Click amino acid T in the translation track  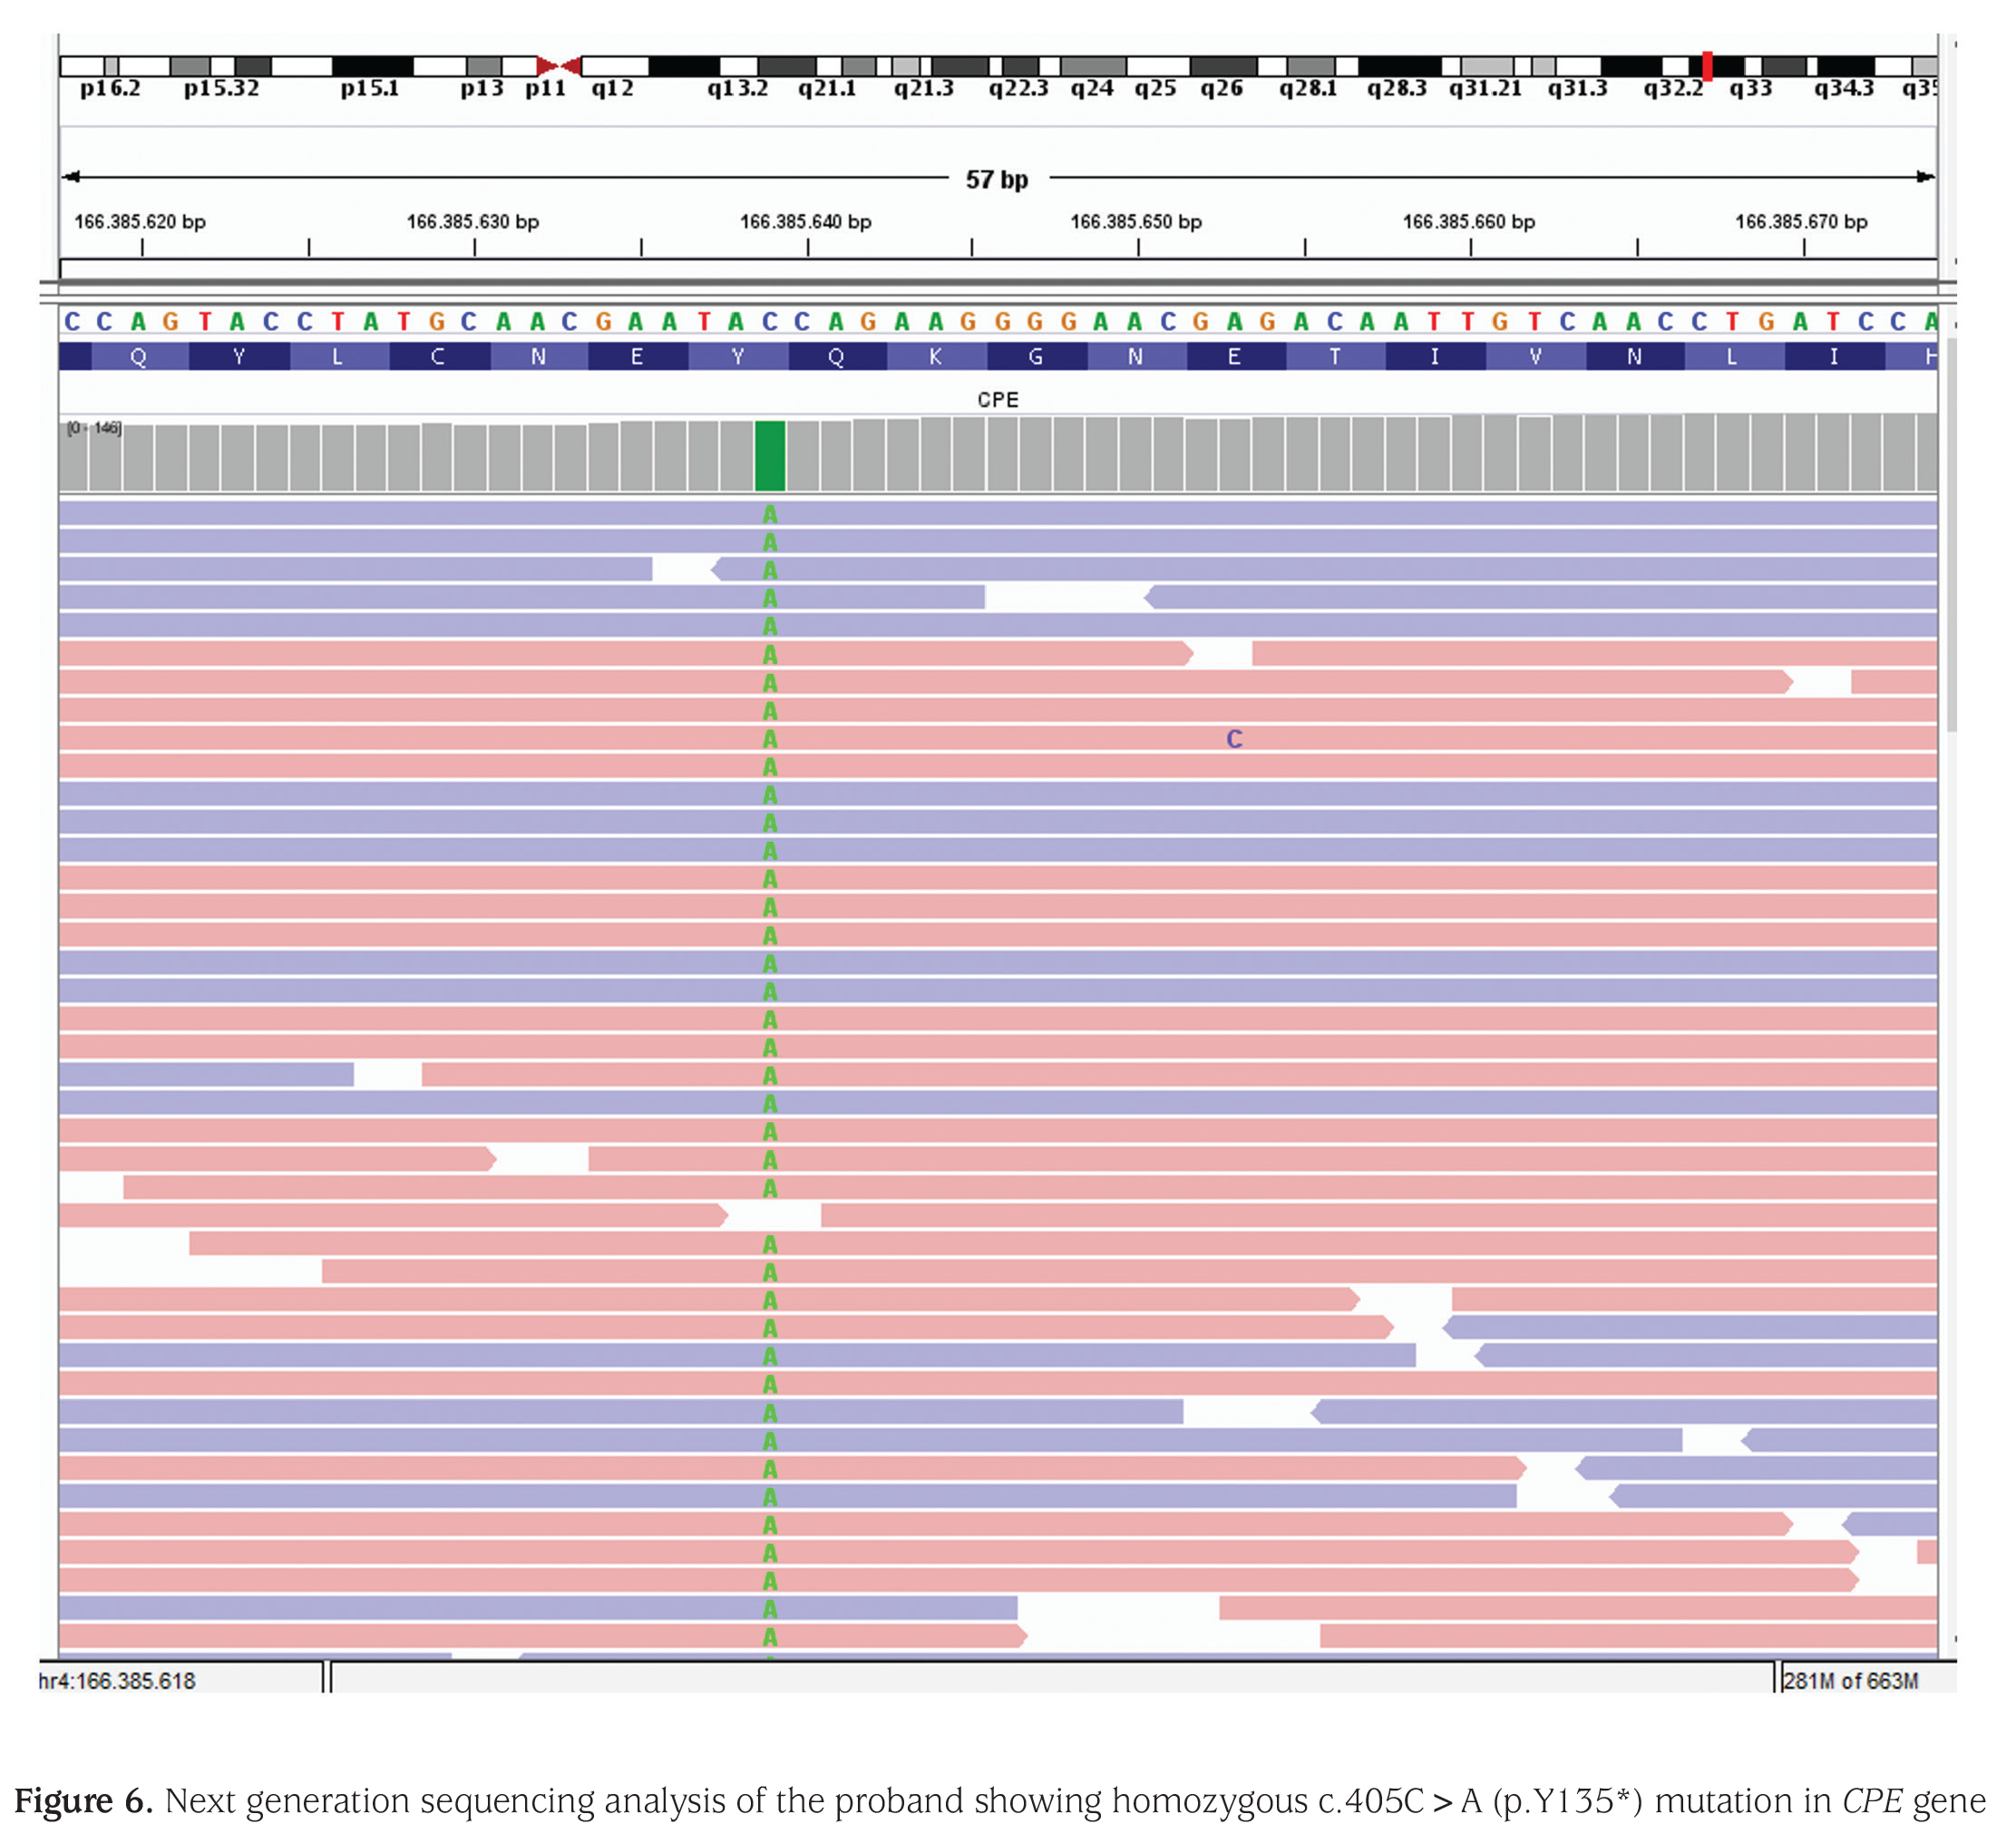click(x=1335, y=357)
